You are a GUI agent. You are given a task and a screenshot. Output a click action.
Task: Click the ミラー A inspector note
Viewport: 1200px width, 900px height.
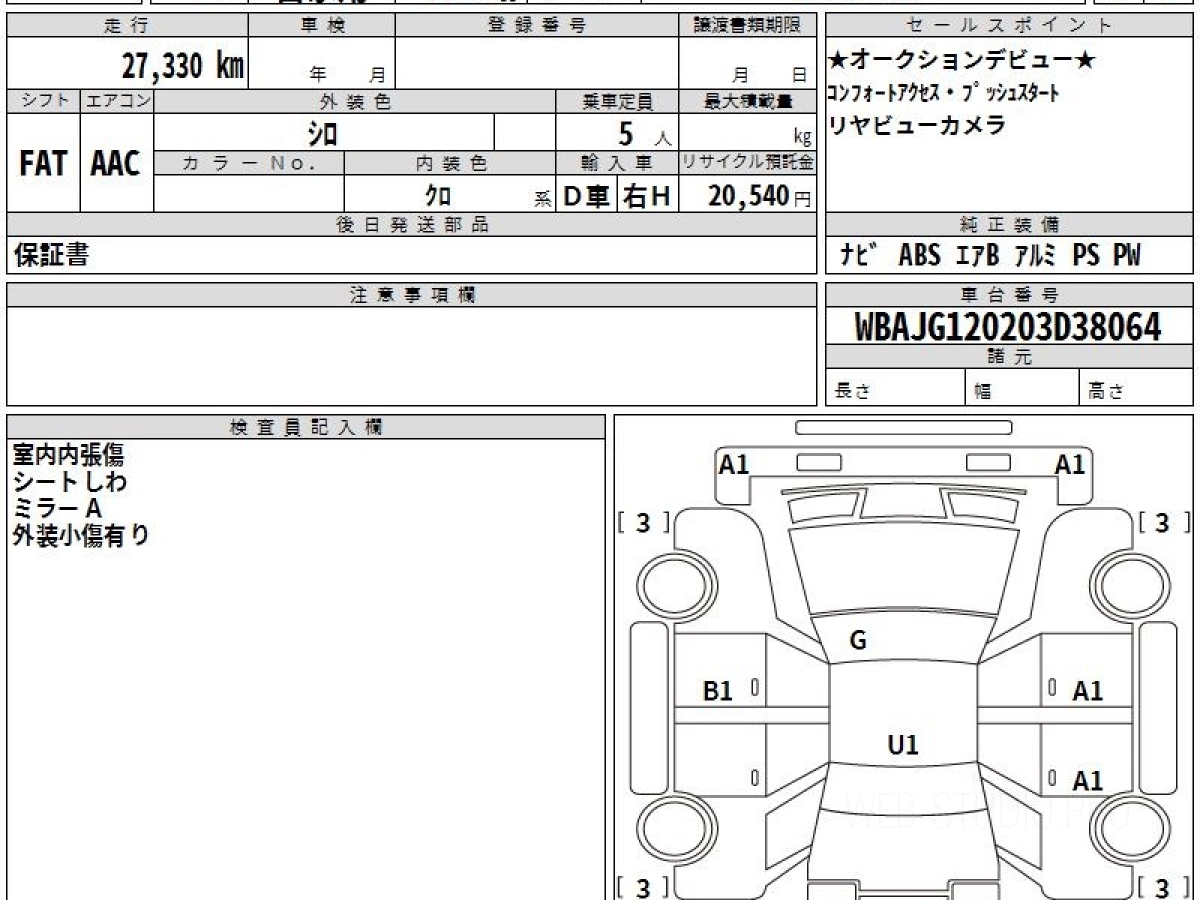point(57,509)
